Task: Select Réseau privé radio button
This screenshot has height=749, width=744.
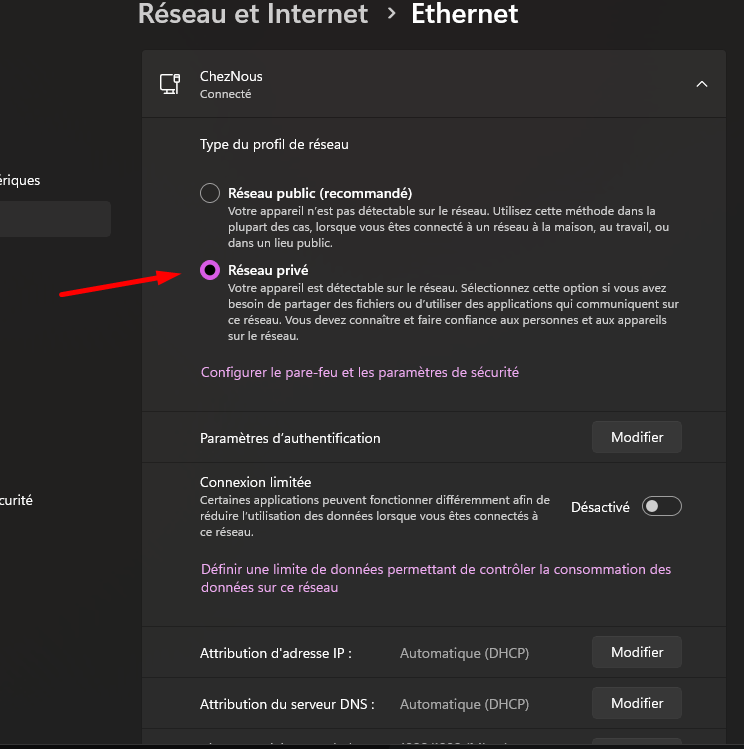Action: coord(210,270)
